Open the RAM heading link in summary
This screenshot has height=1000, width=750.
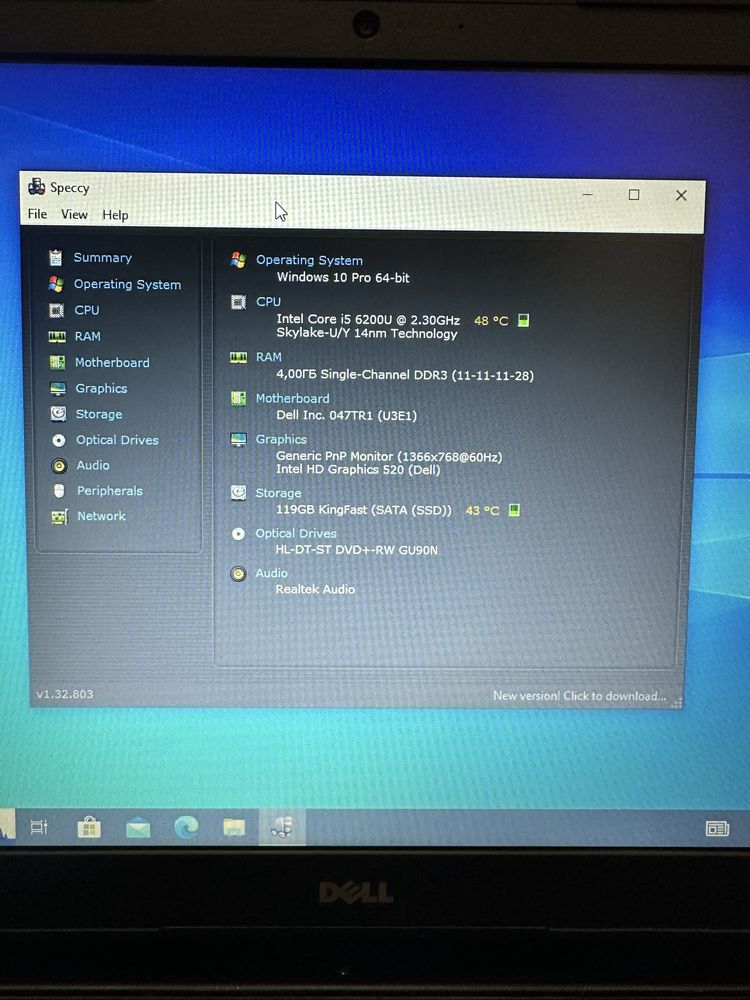coord(268,357)
